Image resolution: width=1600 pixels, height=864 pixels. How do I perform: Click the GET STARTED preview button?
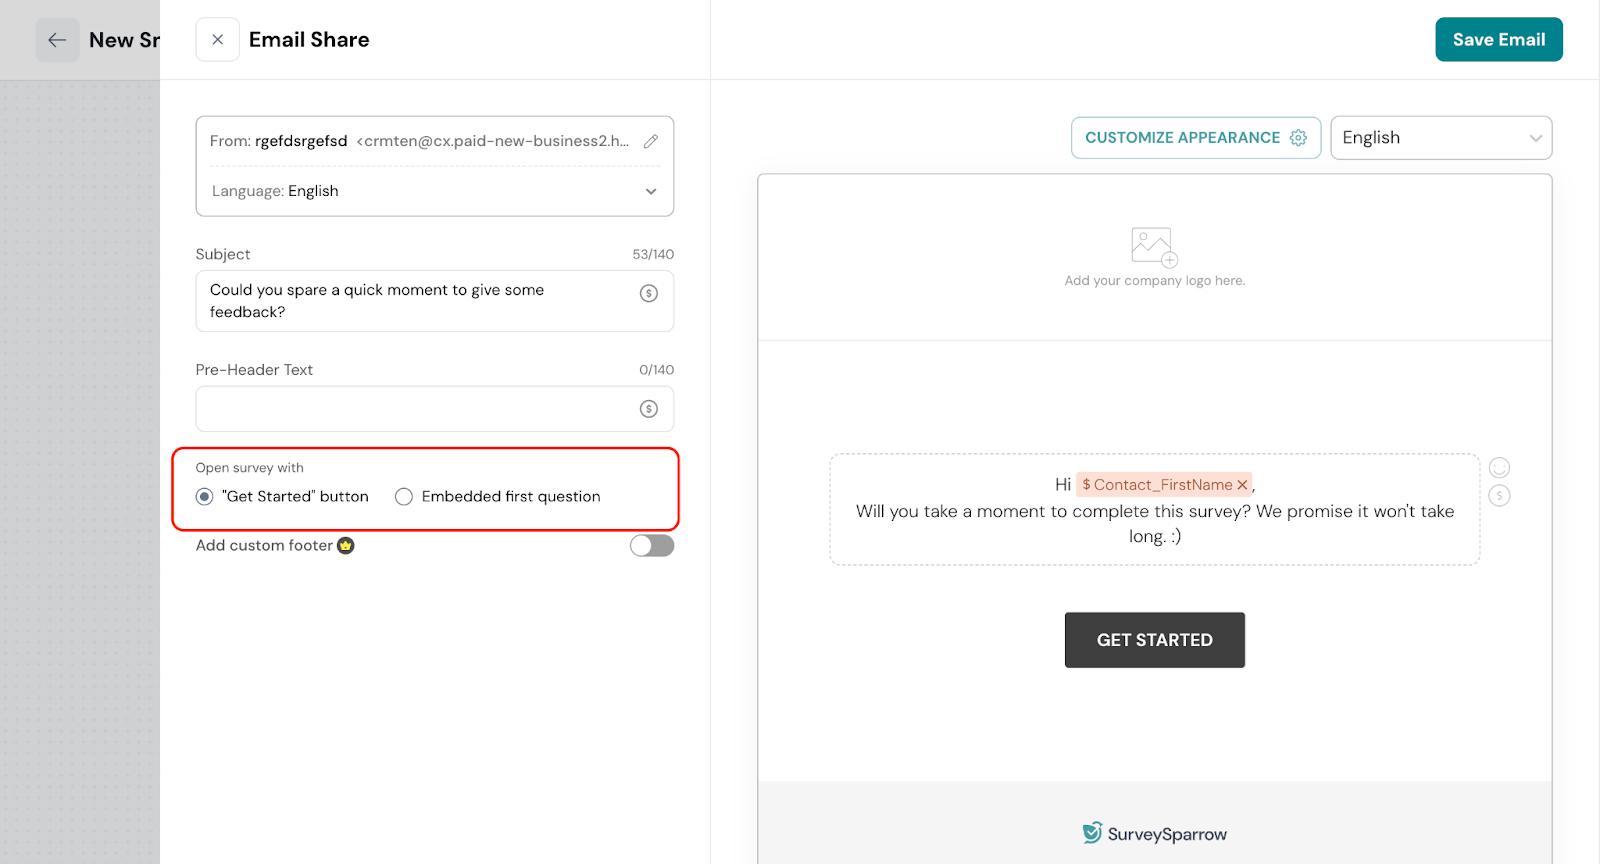click(1154, 640)
